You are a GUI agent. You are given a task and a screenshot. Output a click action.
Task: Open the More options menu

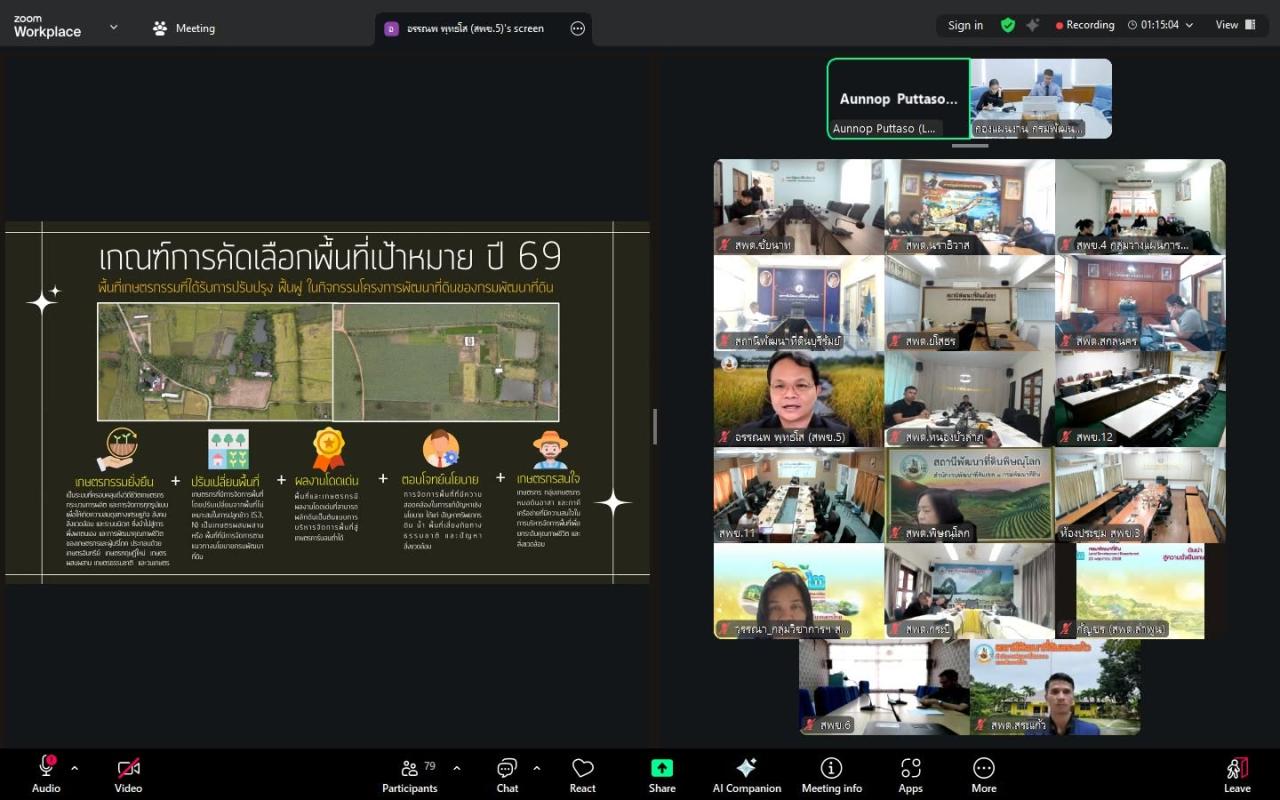pyautogui.click(x=984, y=775)
